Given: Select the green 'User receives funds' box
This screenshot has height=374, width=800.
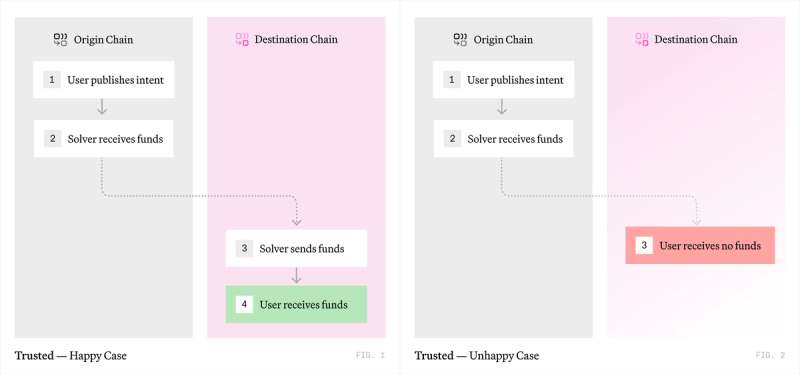Looking at the screenshot, I should point(296,305).
